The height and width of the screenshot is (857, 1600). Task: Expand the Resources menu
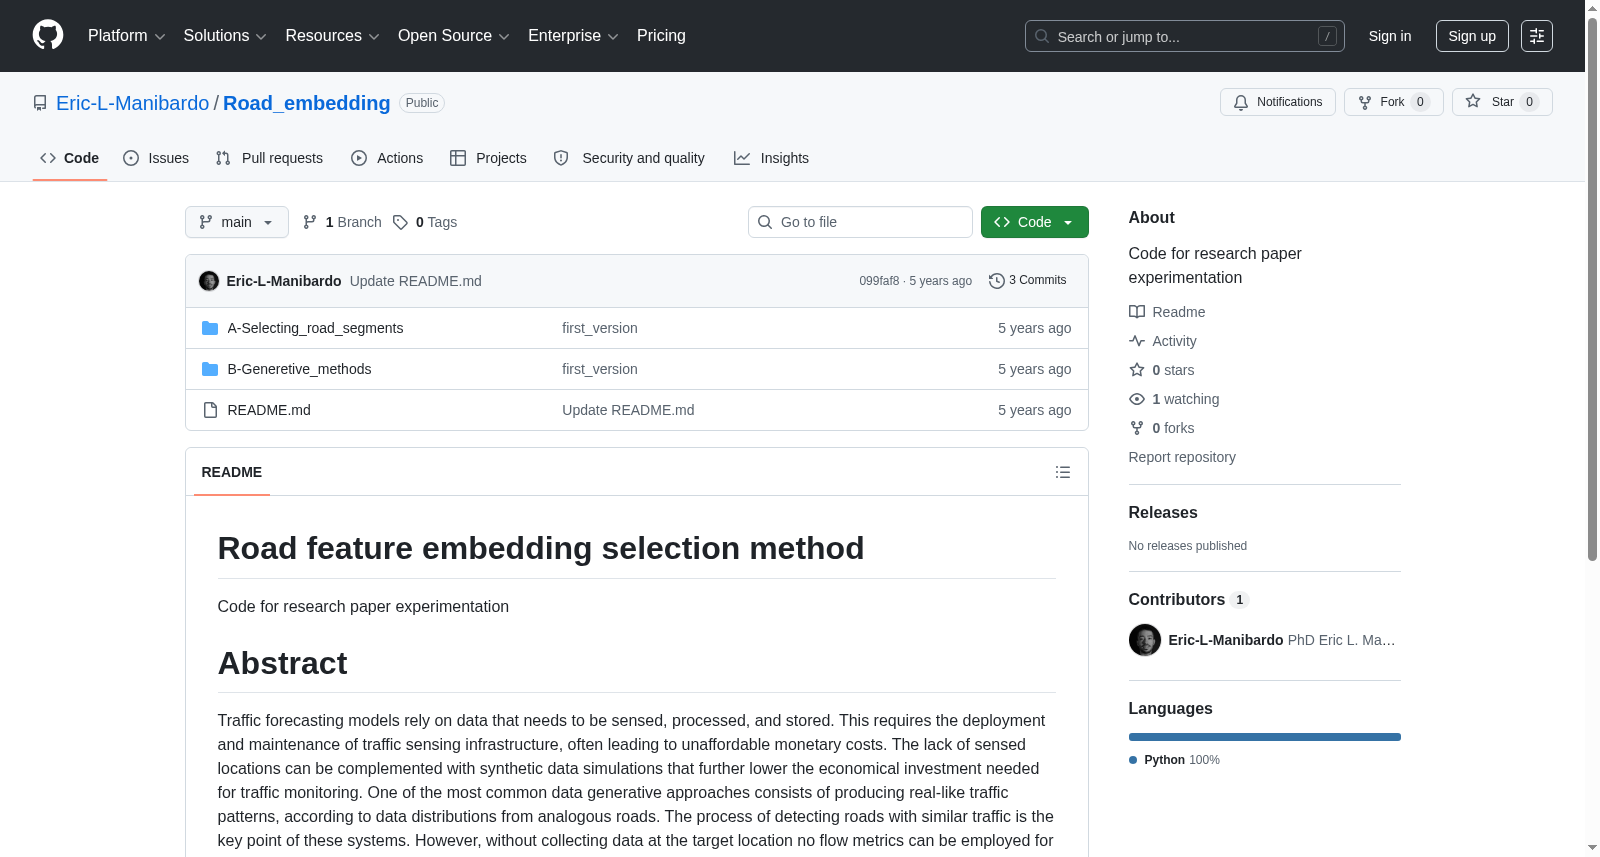[332, 36]
